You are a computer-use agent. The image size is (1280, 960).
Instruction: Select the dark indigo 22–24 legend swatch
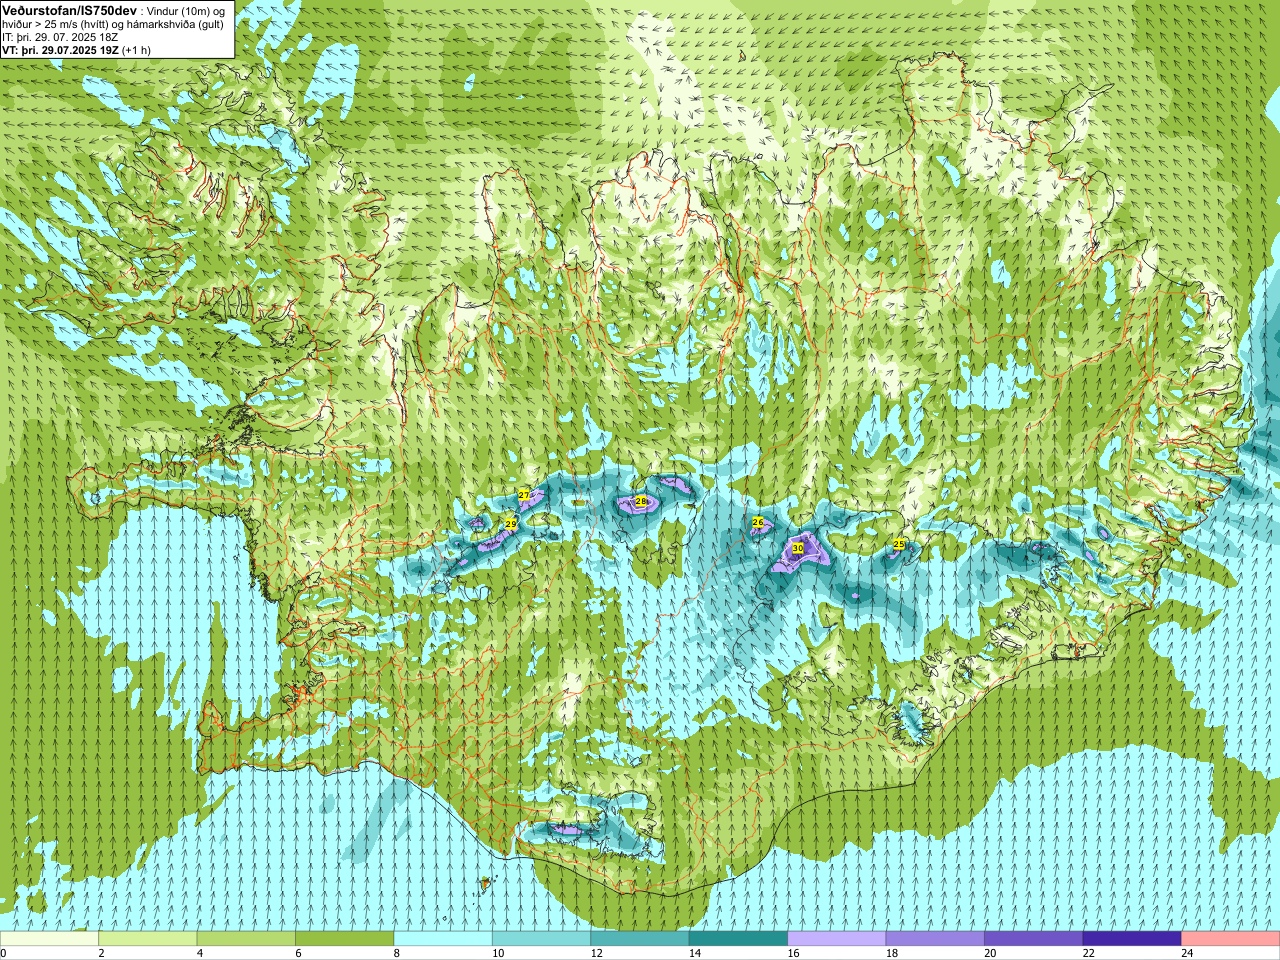pyautogui.click(x=1133, y=939)
